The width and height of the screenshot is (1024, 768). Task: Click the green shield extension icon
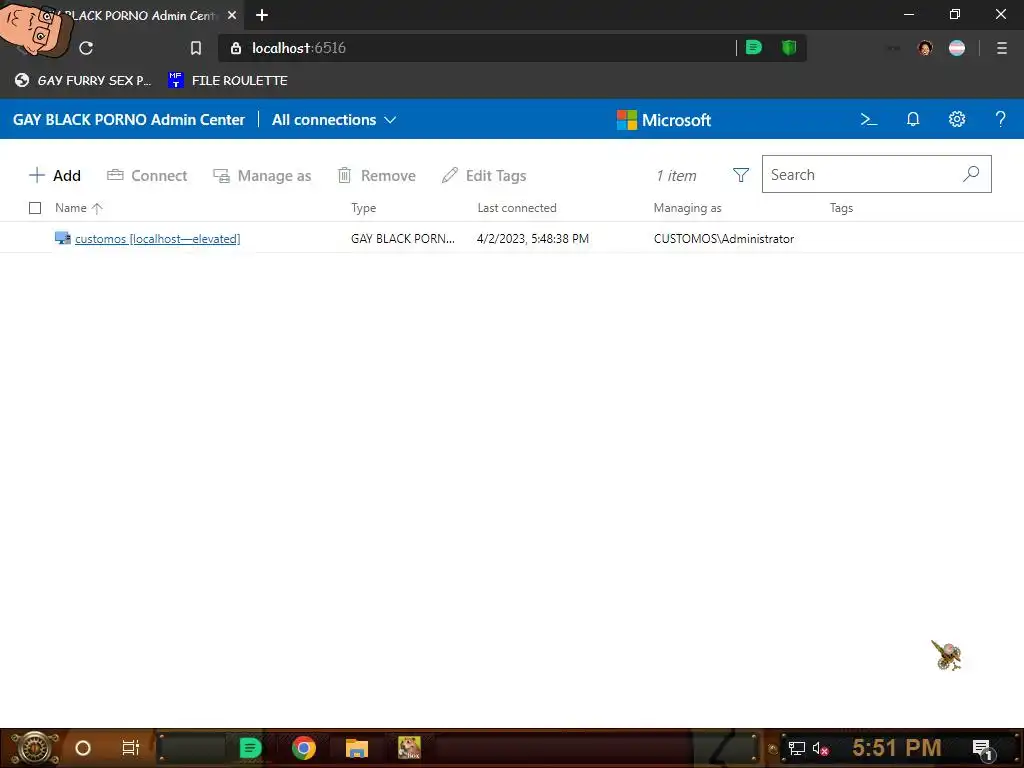[x=789, y=47]
